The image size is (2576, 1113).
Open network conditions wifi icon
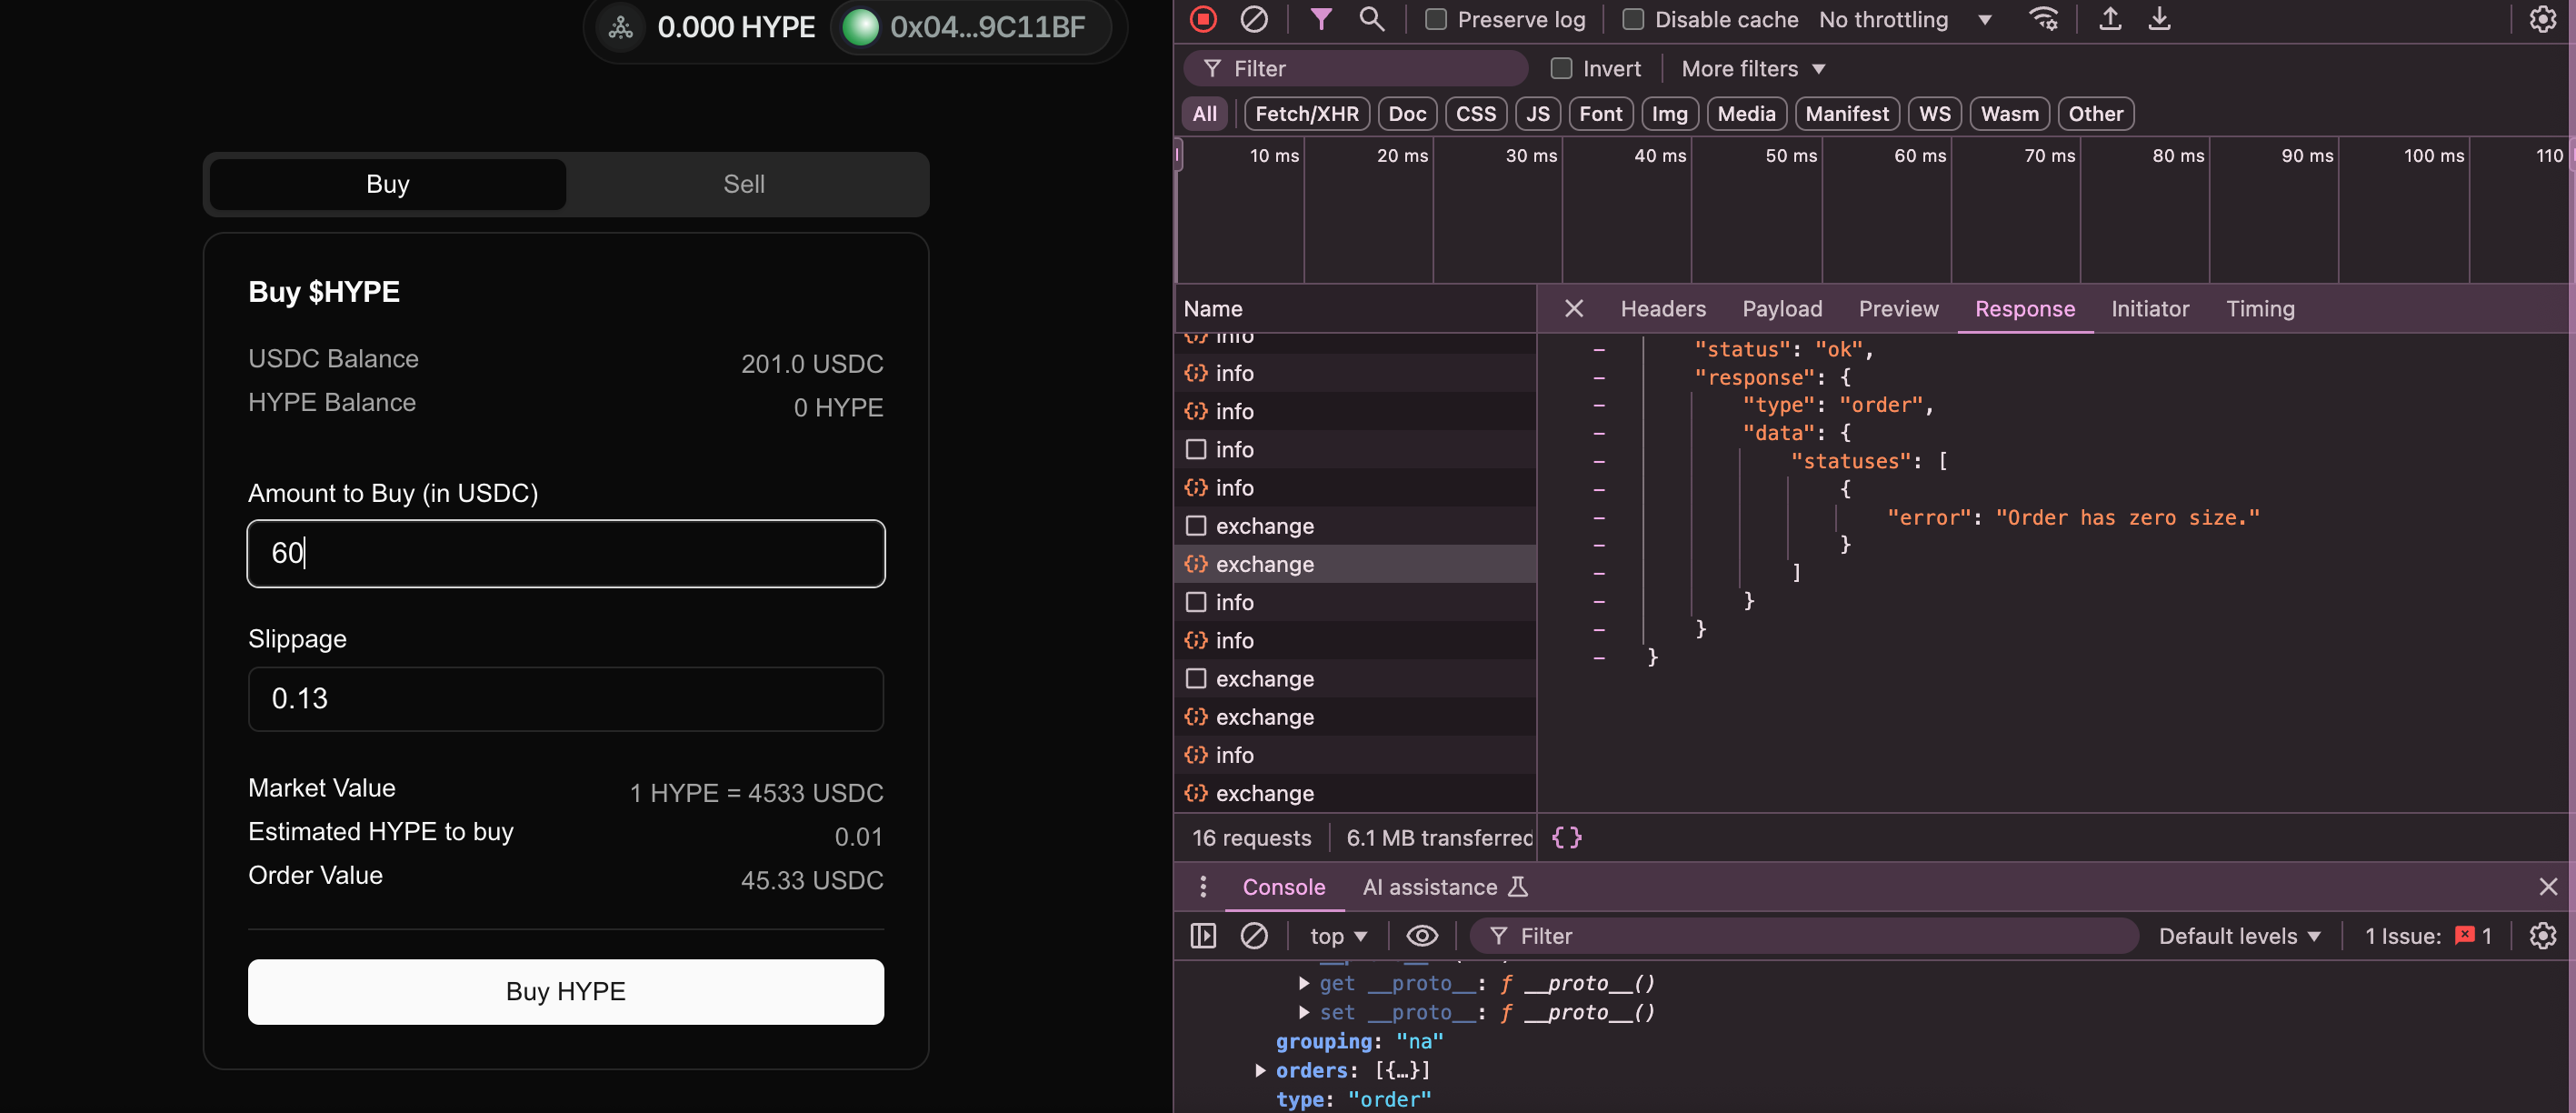tap(2043, 19)
